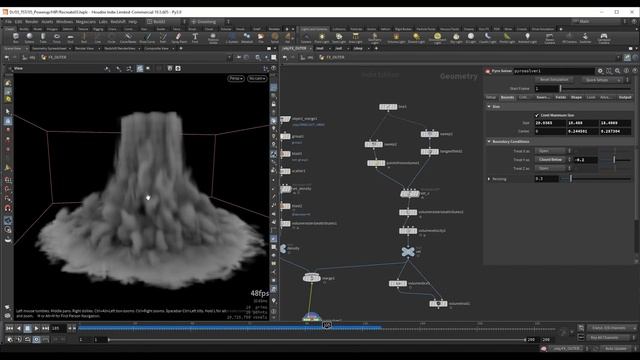Select the Metaball shelf tool
The height and width of the screenshot is (360, 640).
247,38
